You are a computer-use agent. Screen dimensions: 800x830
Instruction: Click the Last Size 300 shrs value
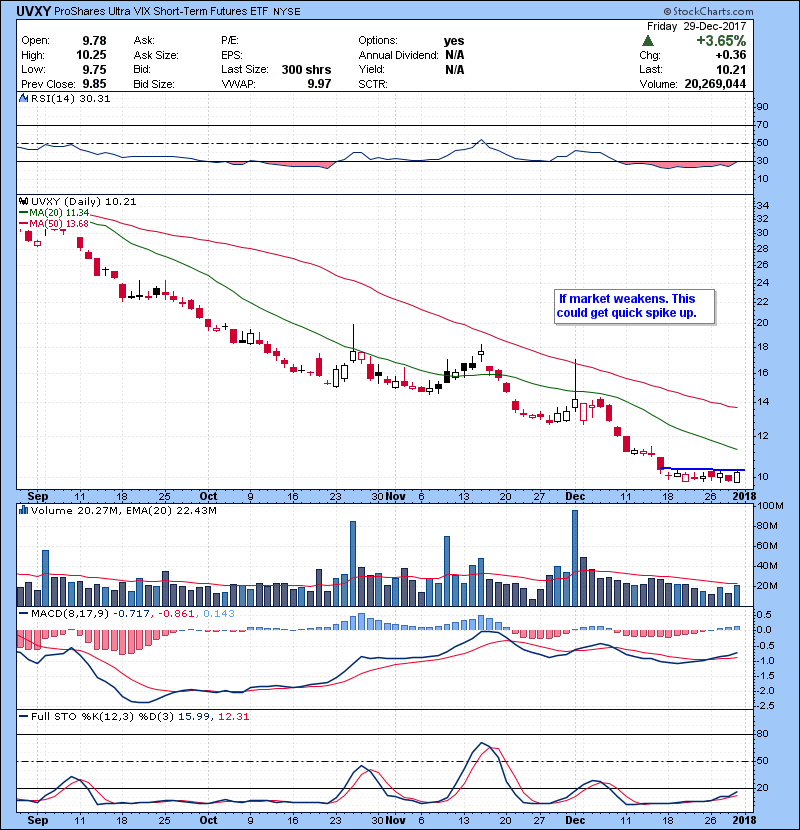pyautogui.click(x=306, y=69)
